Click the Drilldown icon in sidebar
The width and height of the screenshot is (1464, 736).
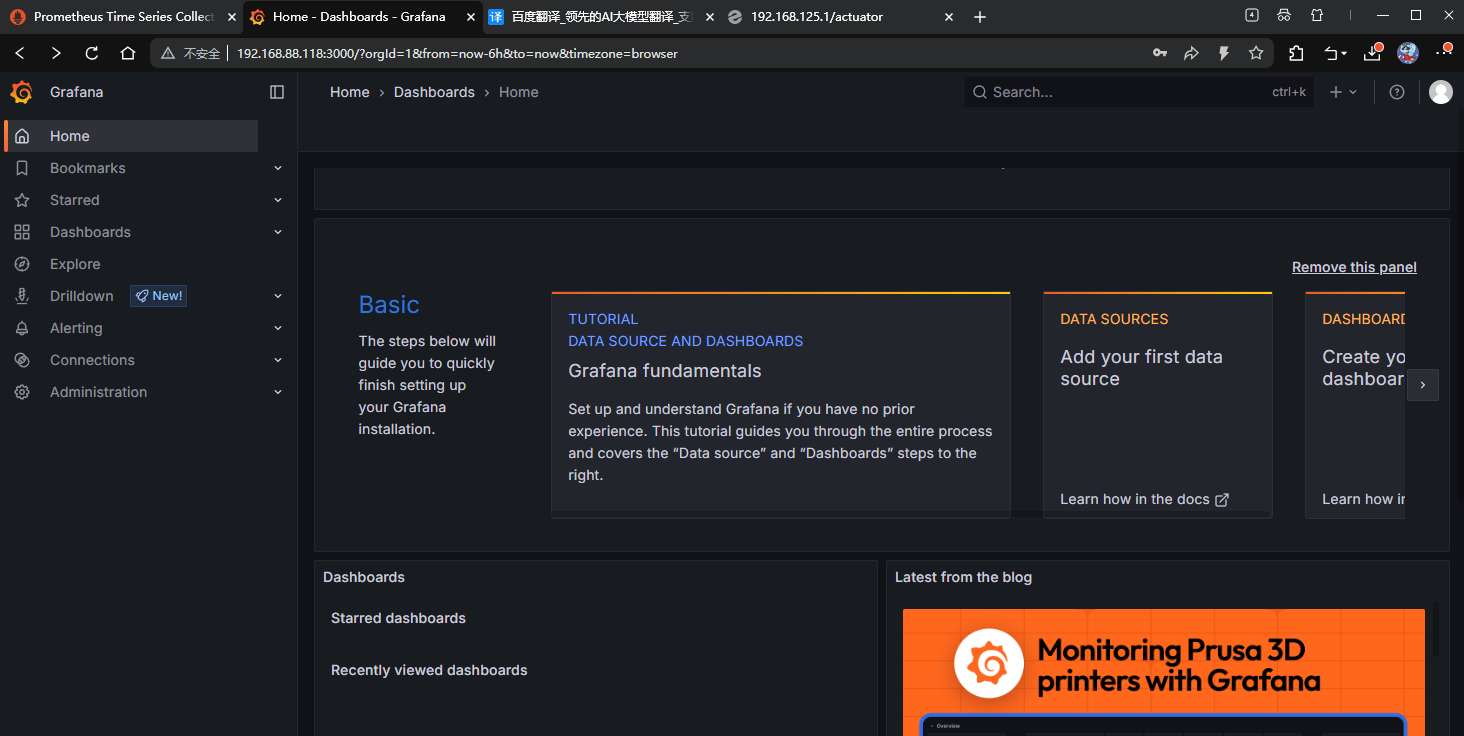[22, 296]
